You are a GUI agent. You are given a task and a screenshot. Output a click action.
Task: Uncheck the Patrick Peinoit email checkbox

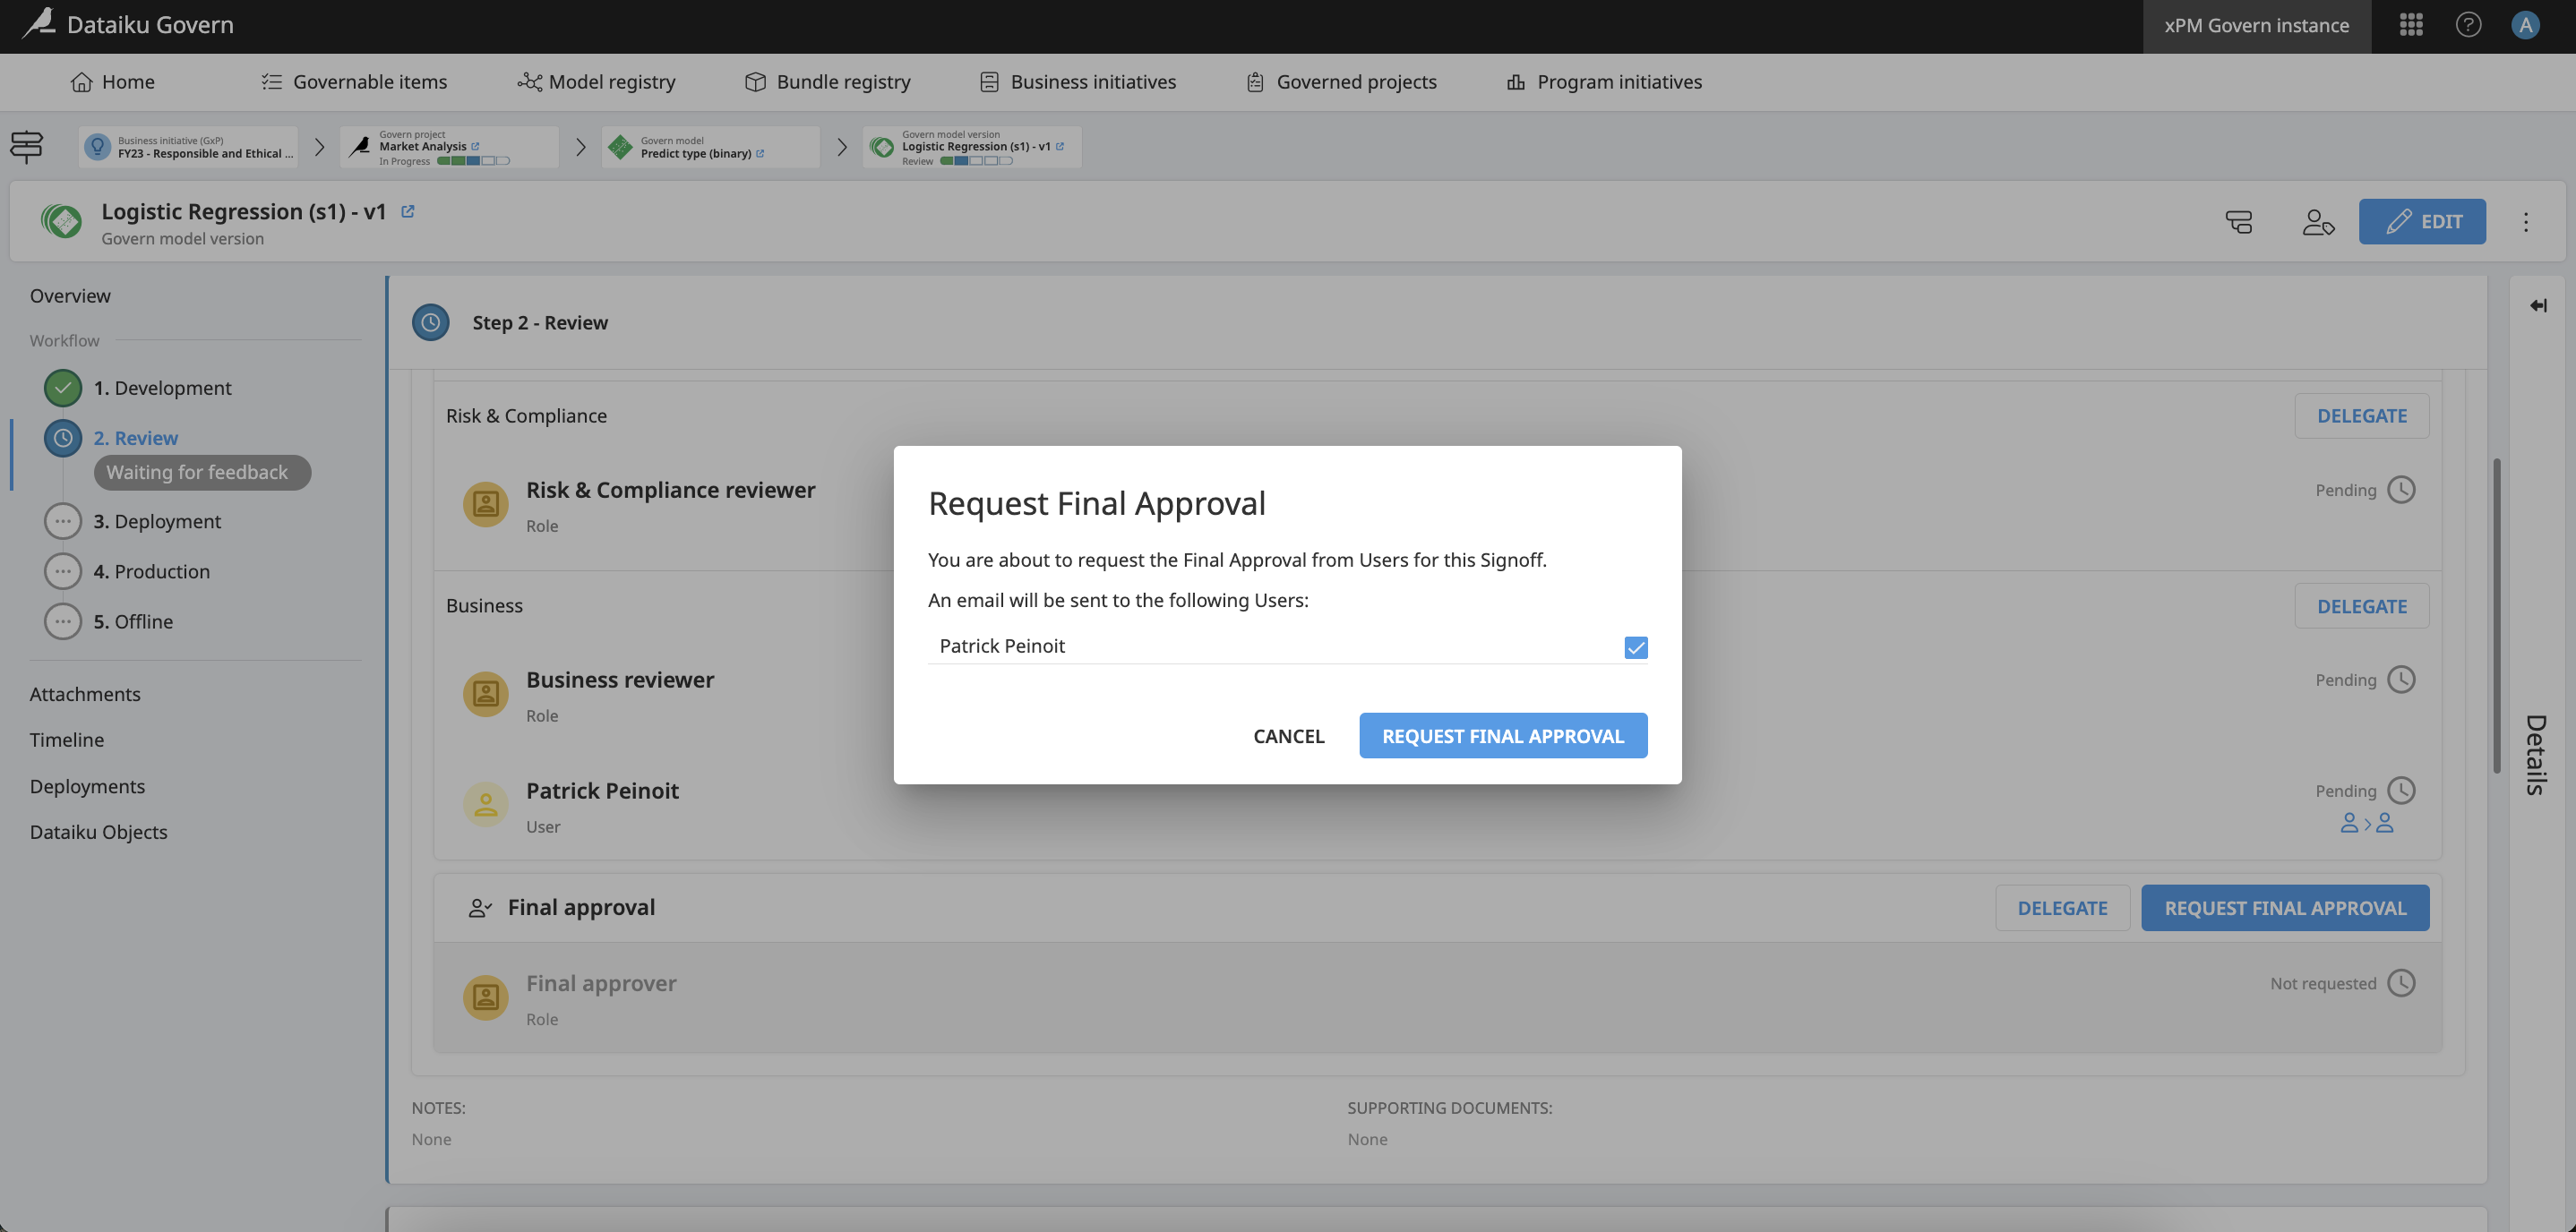coord(1635,647)
